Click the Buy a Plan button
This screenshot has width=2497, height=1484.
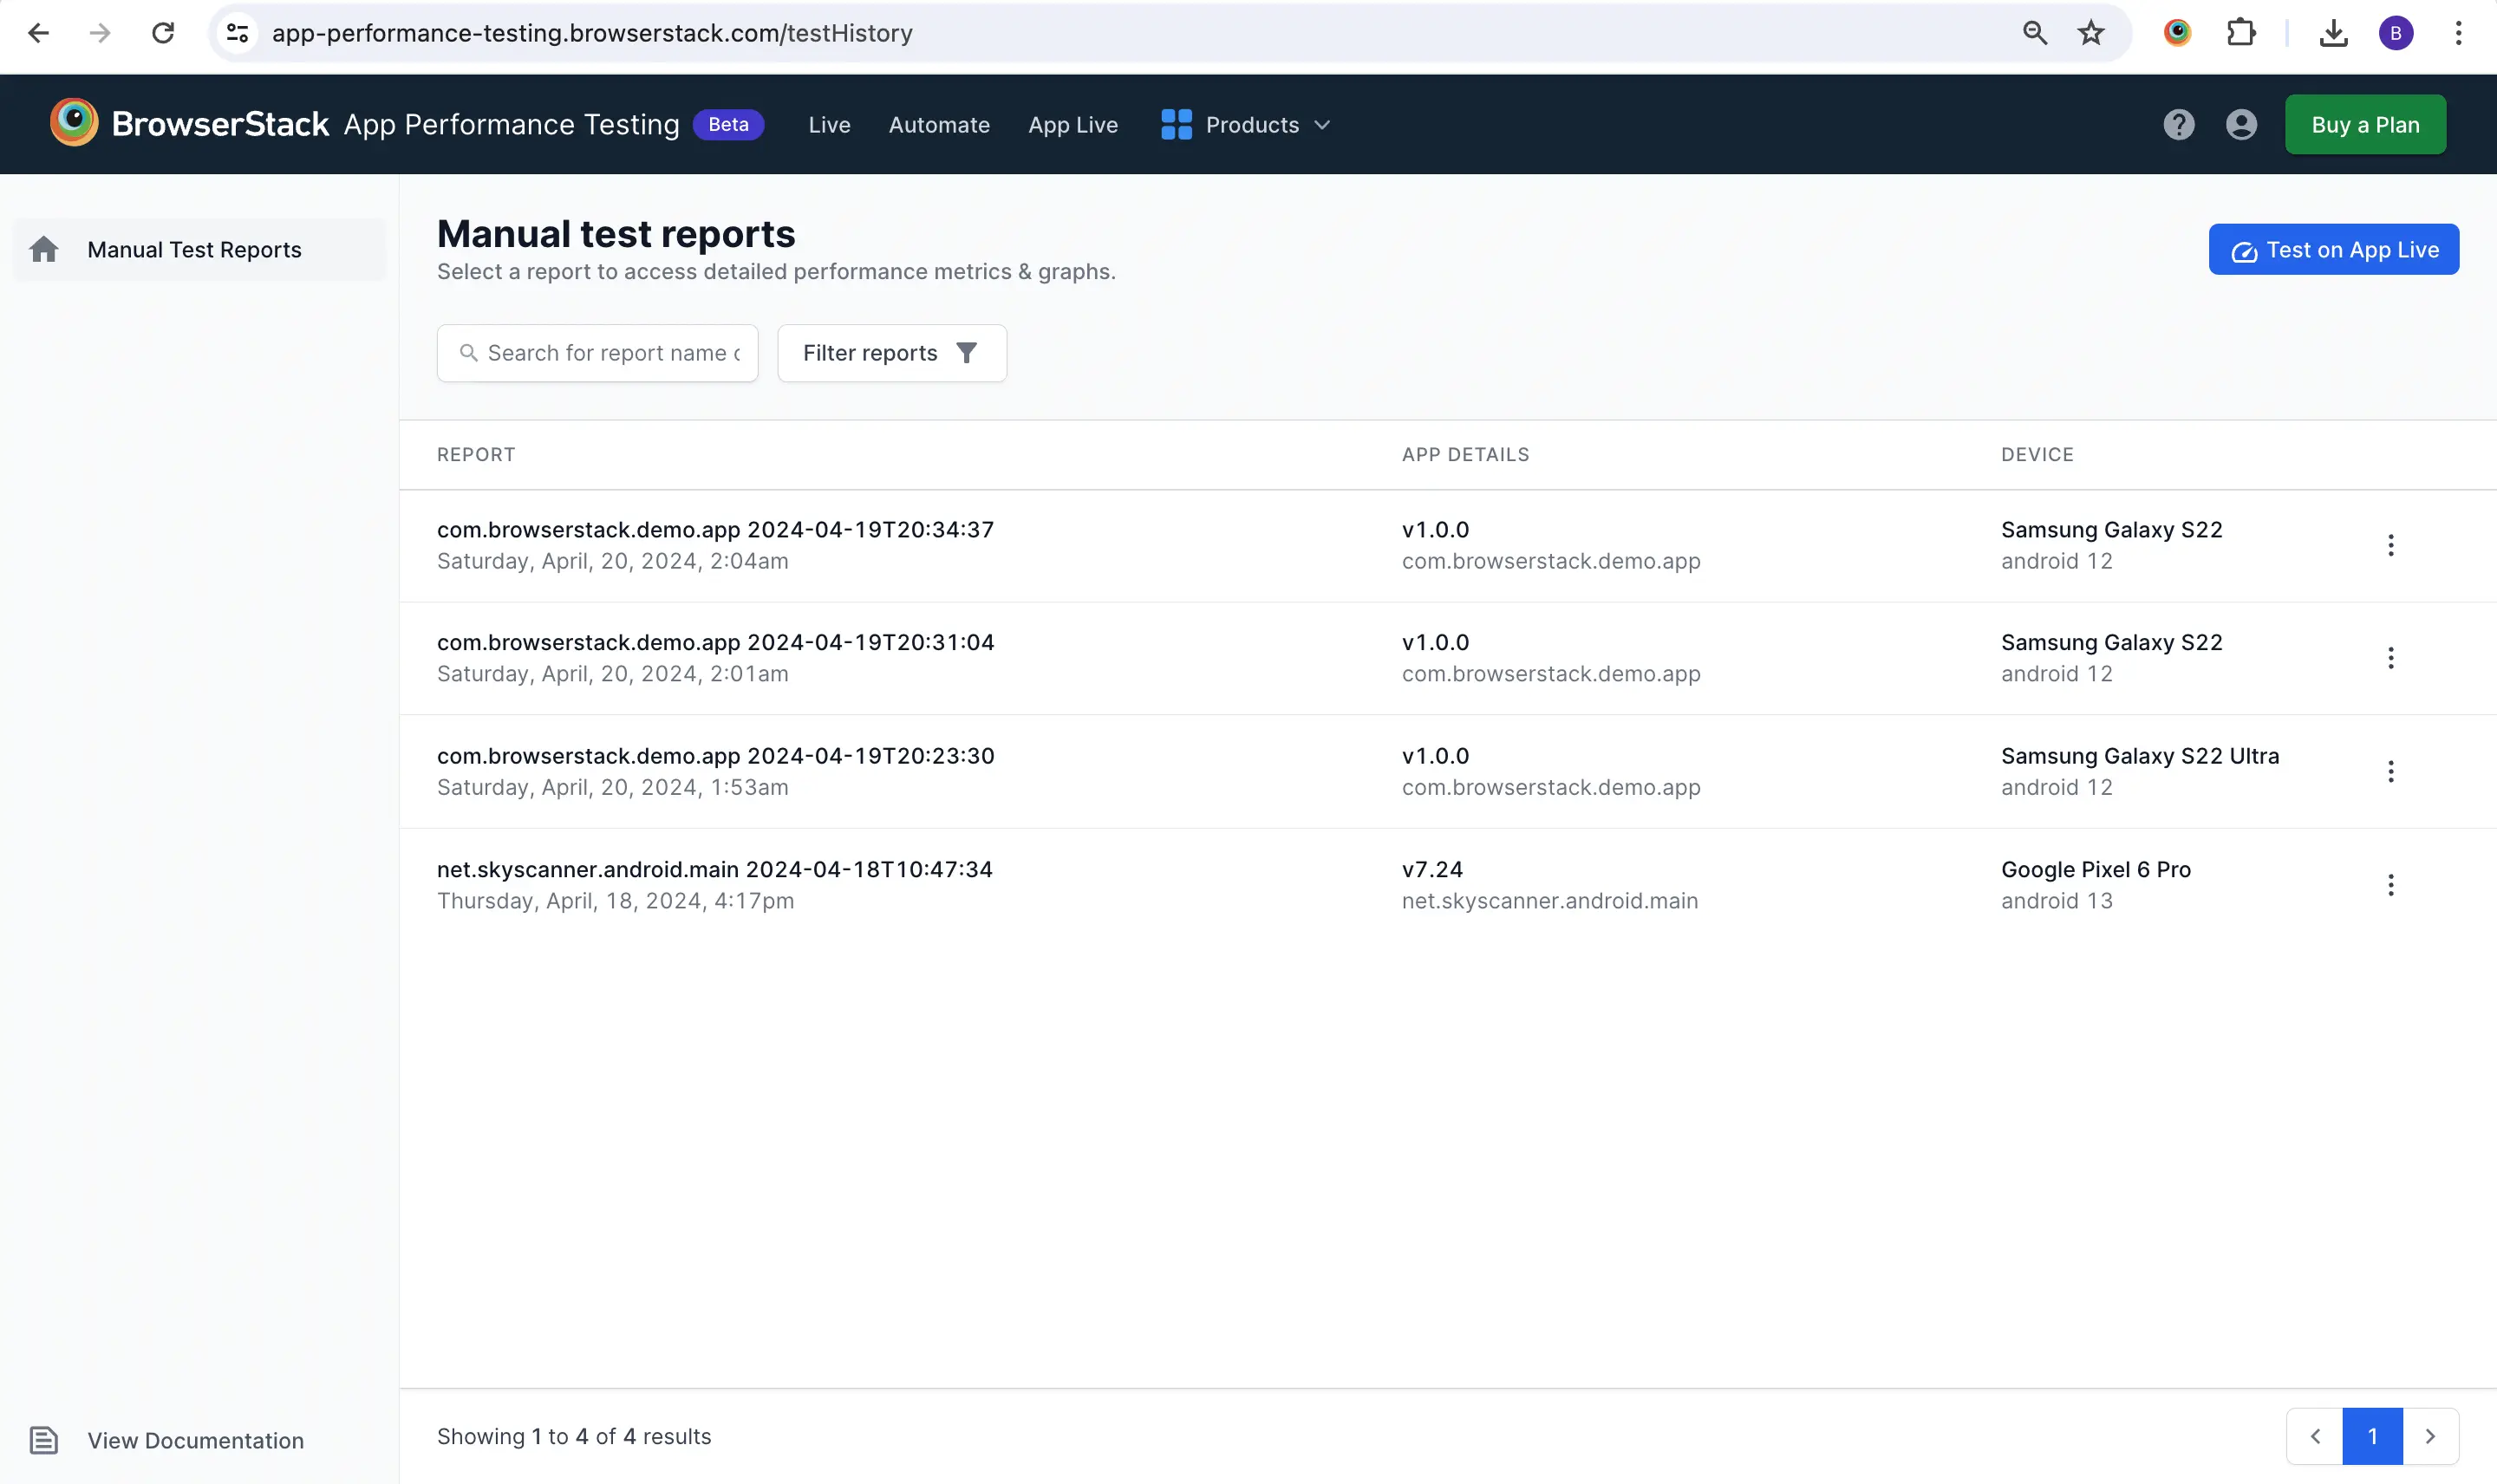[2364, 125]
